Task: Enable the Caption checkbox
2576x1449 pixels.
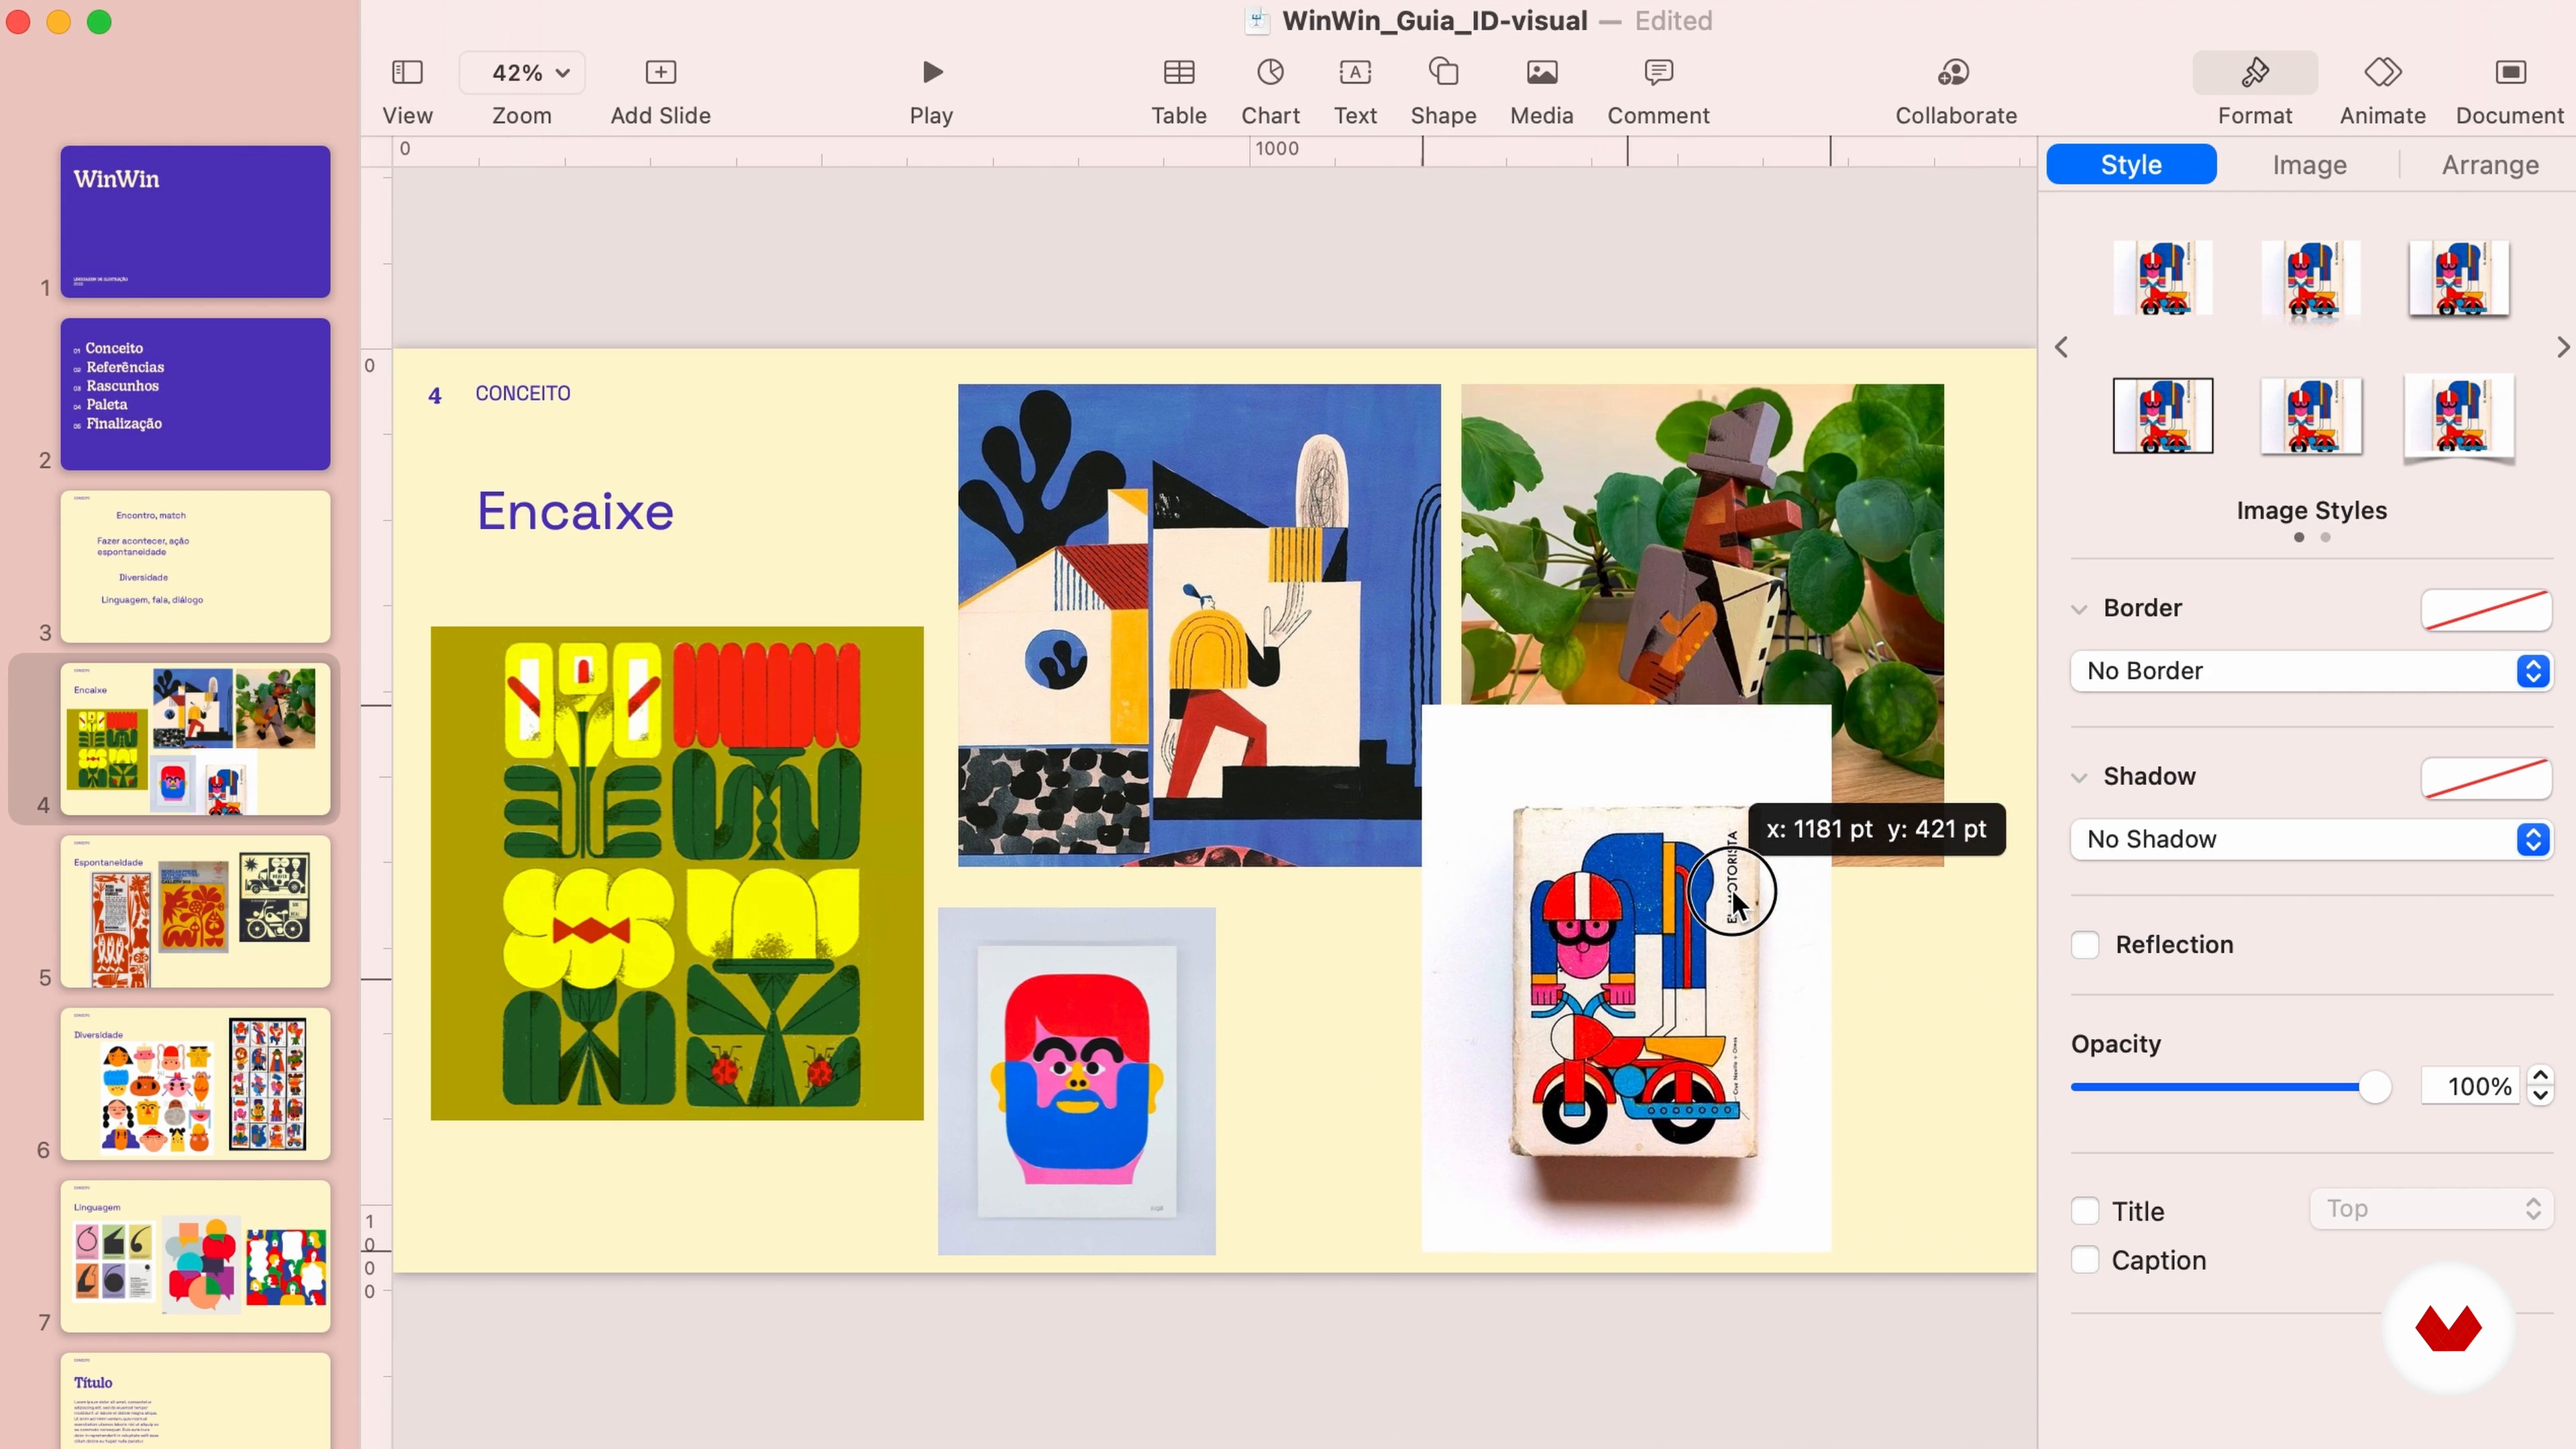Action: (x=2085, y=1260)
